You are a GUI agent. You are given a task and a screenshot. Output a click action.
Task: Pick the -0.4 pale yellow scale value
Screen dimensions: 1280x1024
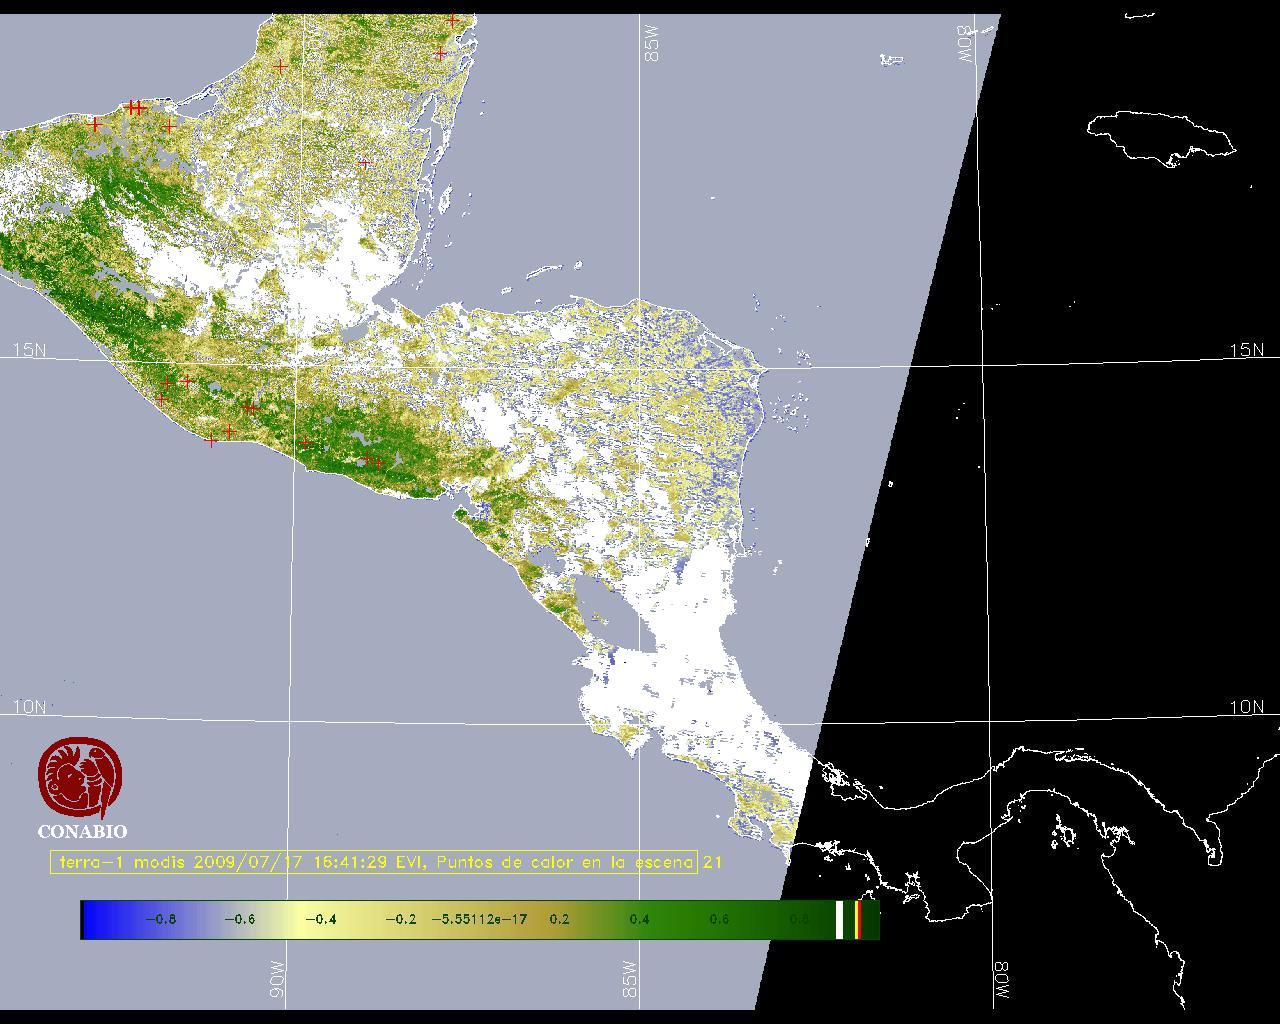[320, 919]
